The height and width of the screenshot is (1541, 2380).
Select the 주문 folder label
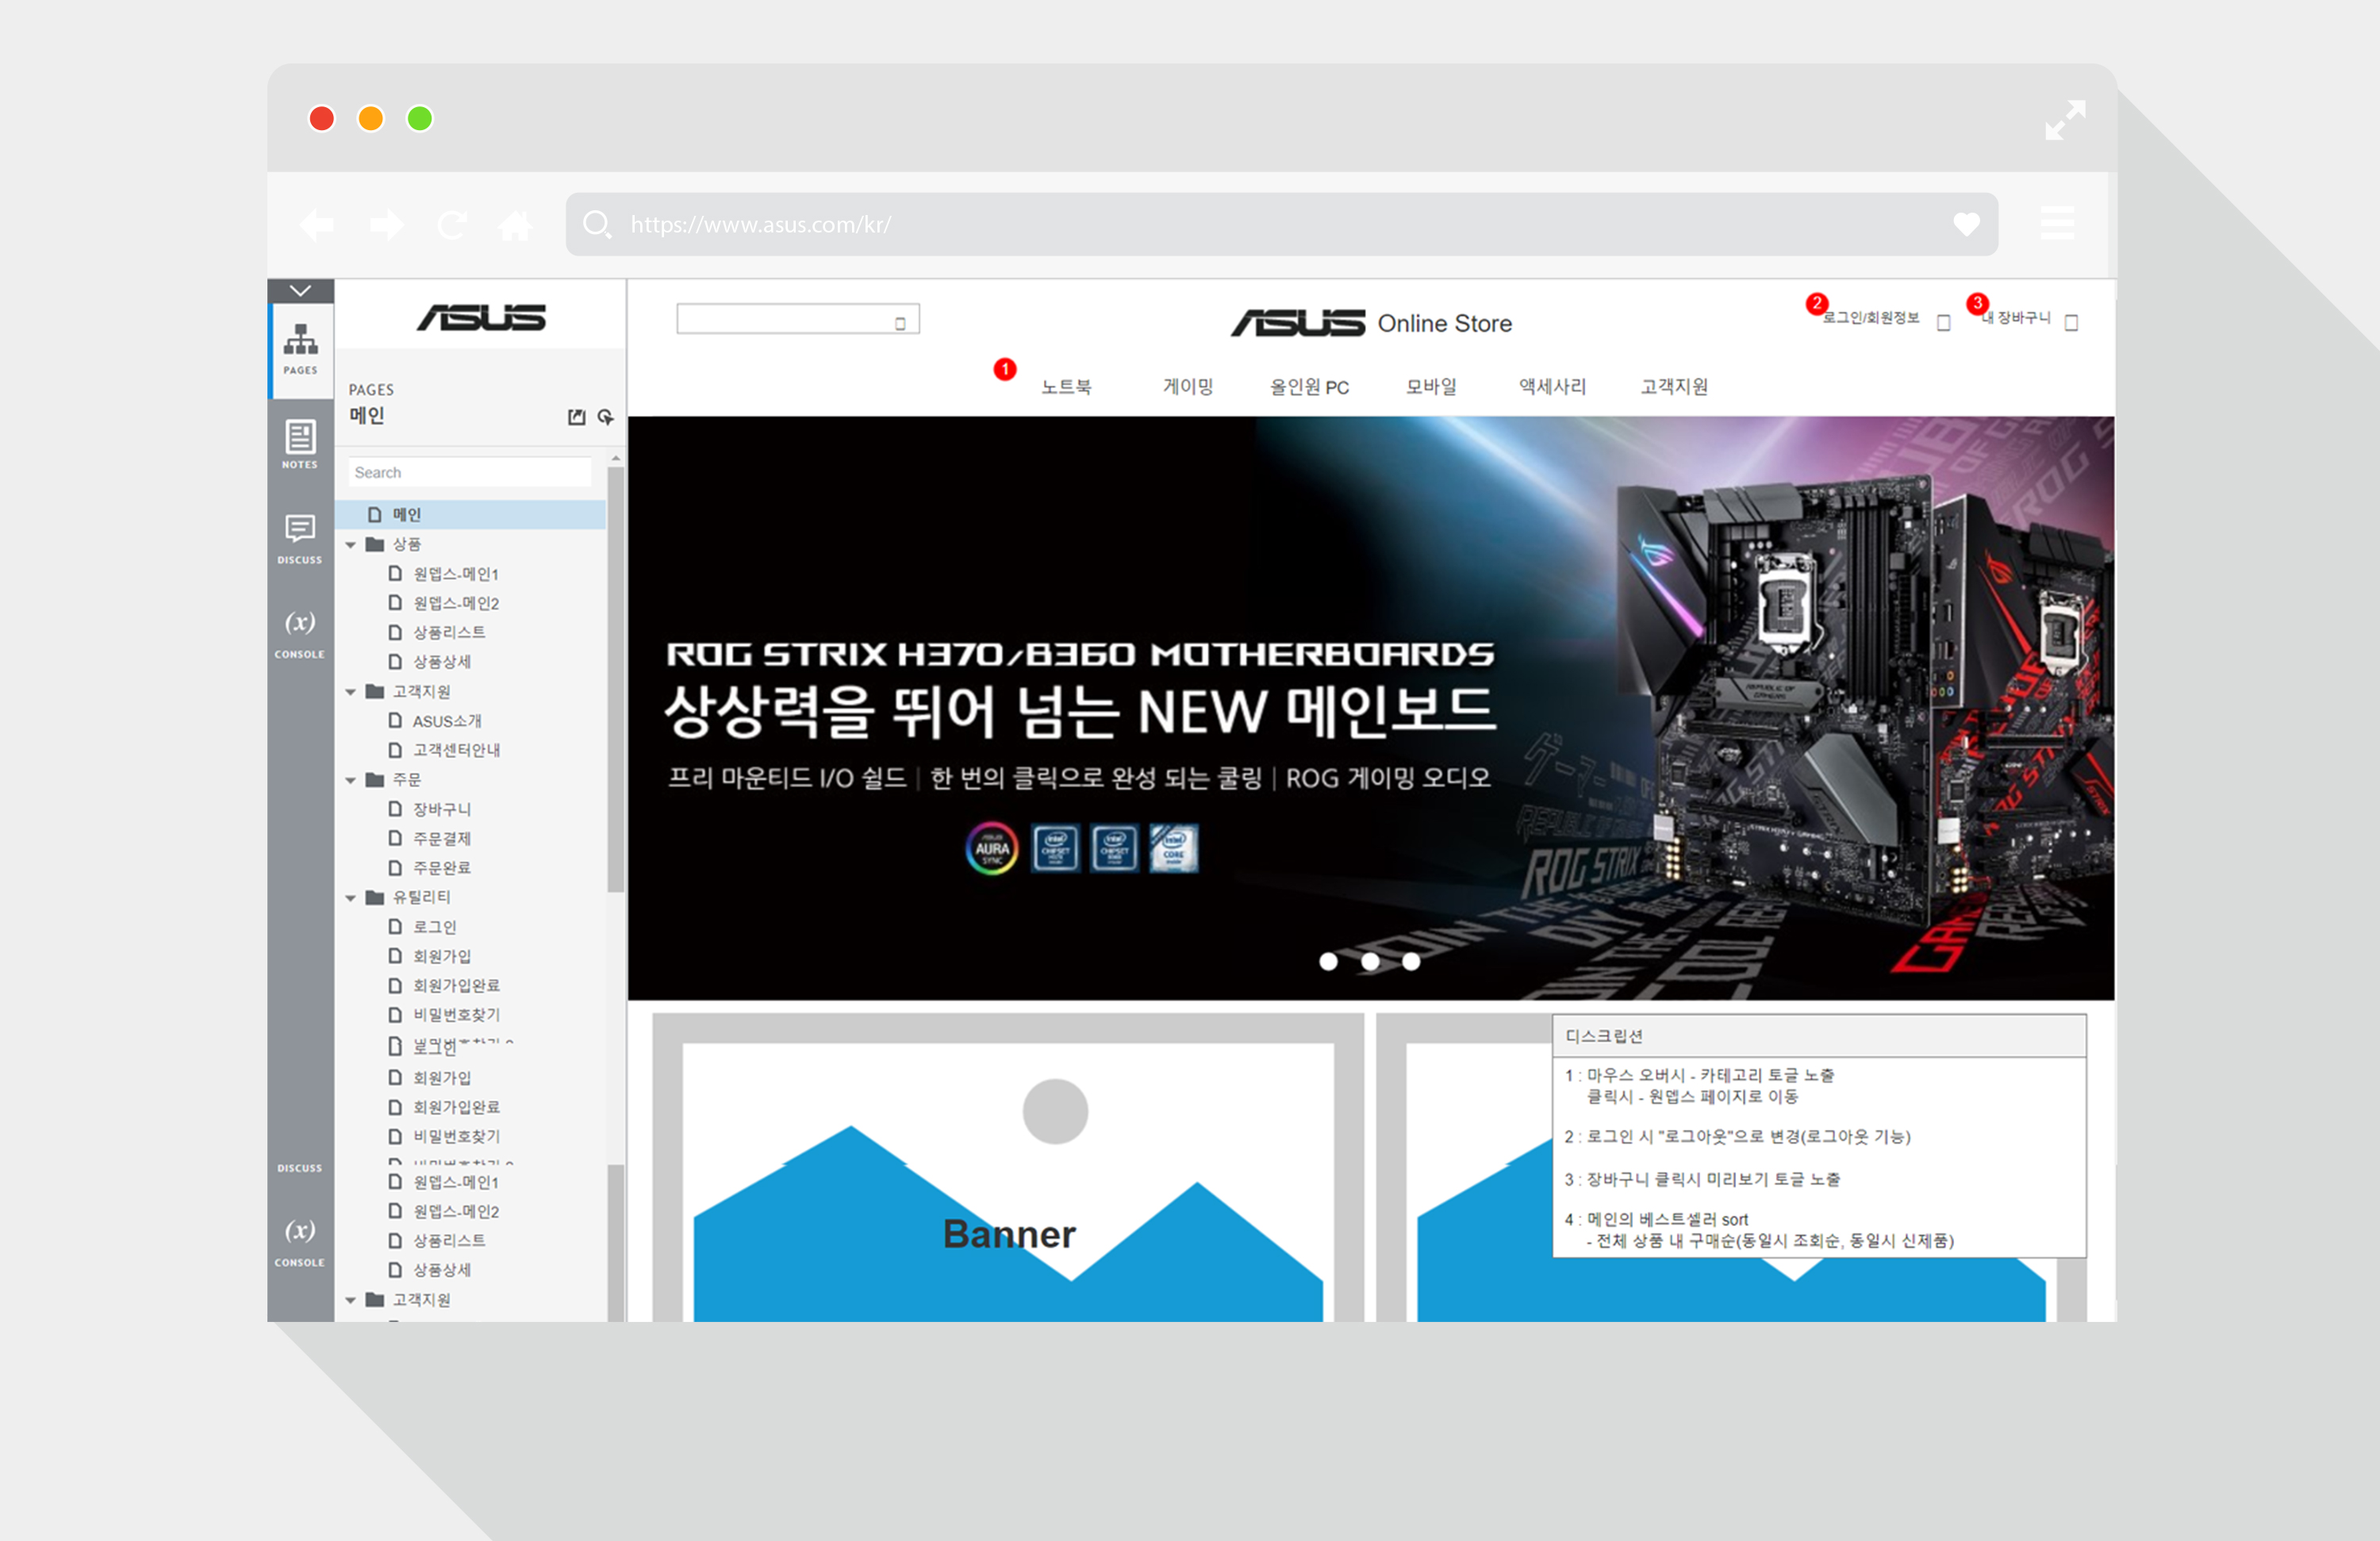[x=406, y=779]
